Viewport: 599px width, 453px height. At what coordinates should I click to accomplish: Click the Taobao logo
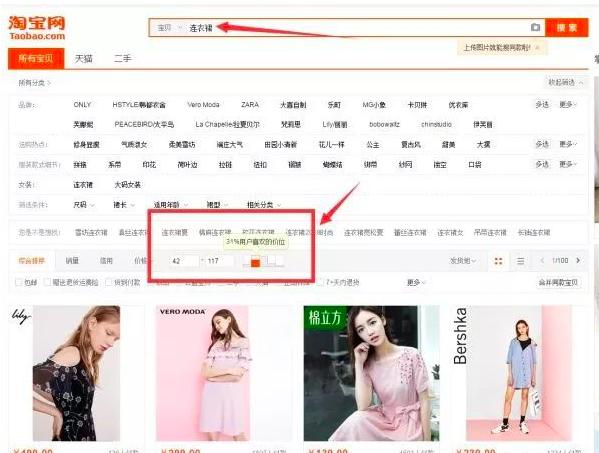[x=37, y=28]
